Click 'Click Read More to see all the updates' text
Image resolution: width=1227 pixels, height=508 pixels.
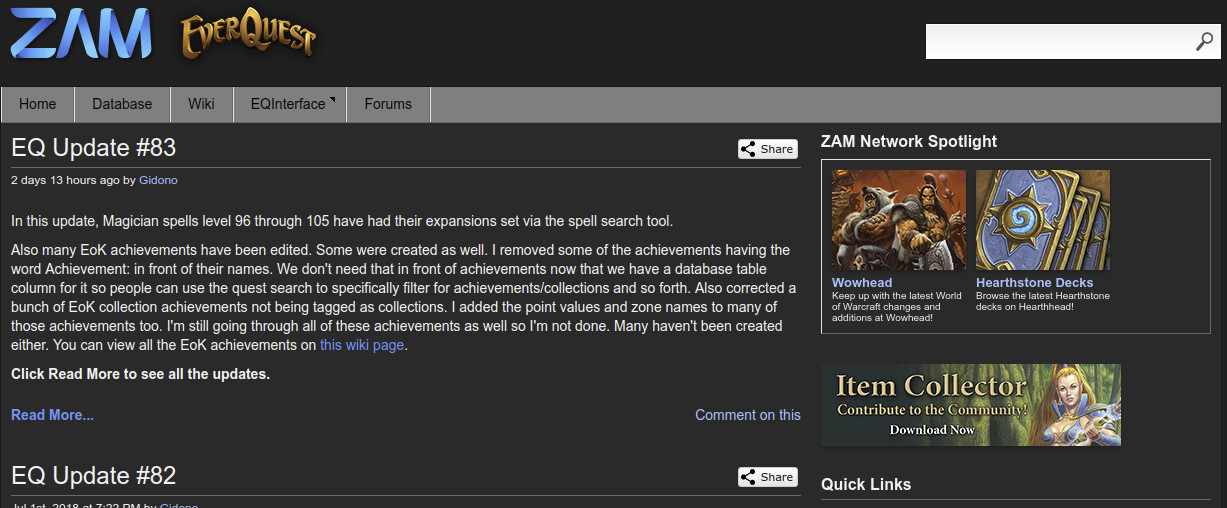(141, 374)
